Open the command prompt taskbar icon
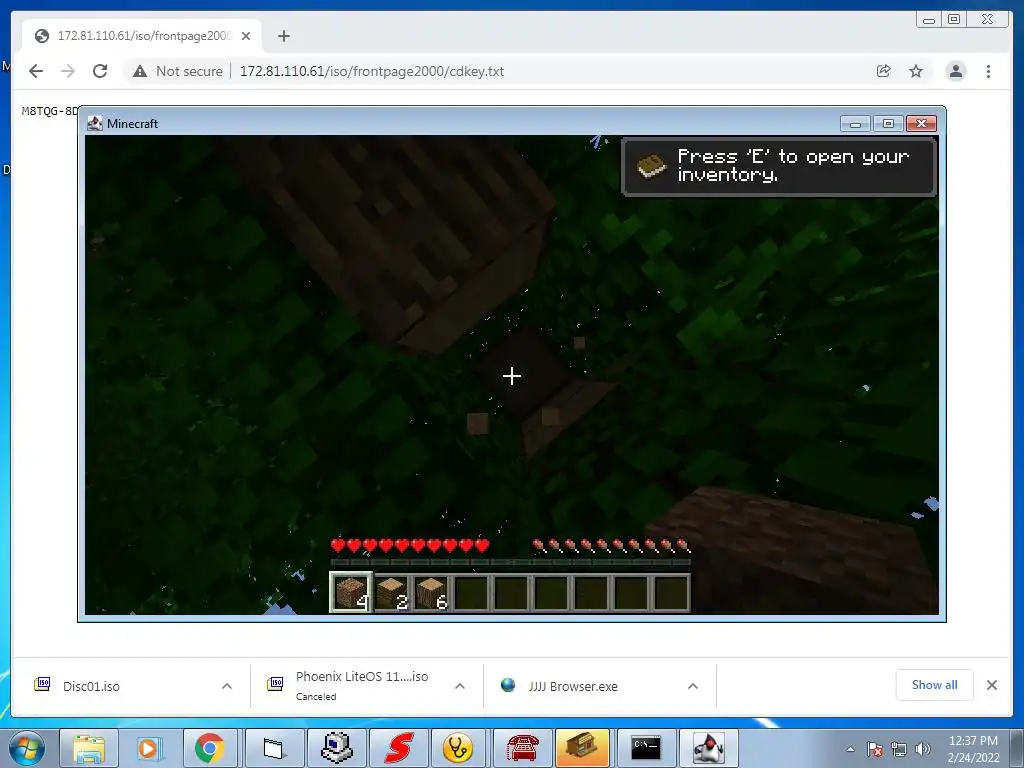 point(646,748)
